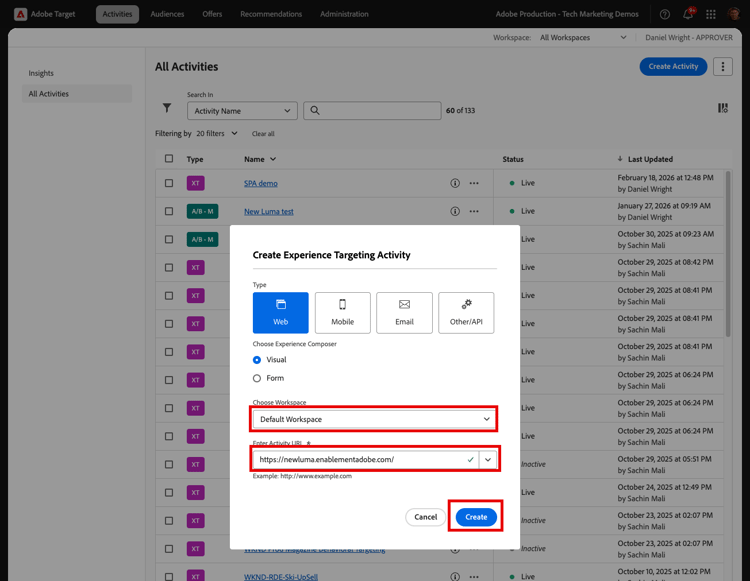750x581 pixels.
Task: Select the Other/API activity type tile
Action: tap(466, 313)
